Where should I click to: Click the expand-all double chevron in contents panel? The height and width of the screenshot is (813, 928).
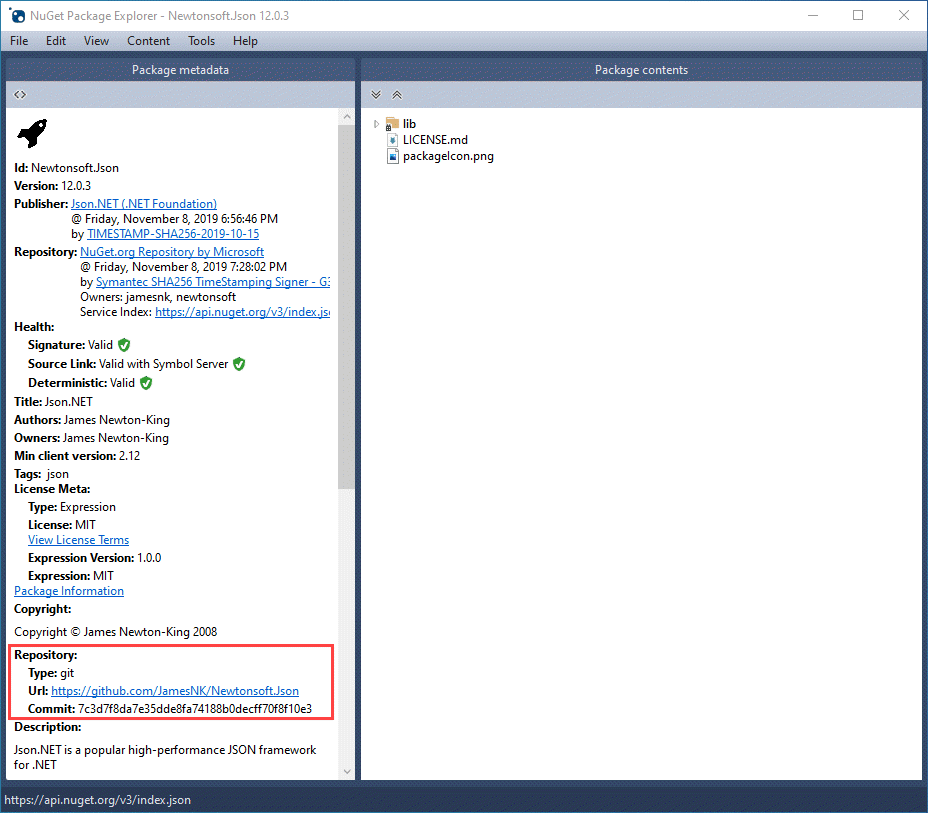point(375,94)
